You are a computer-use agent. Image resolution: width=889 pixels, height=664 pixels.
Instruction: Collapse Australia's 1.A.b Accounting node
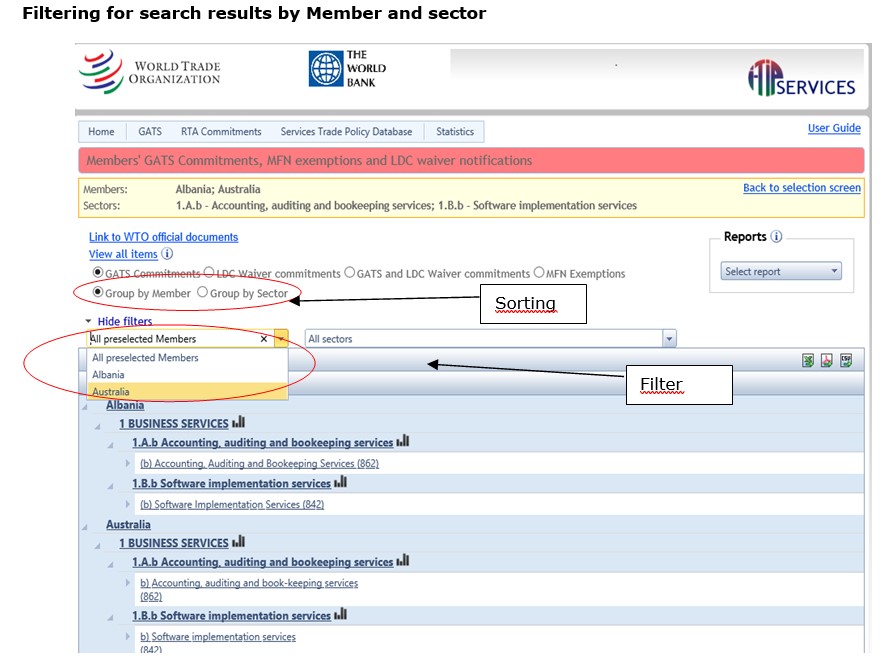(111, 564)
